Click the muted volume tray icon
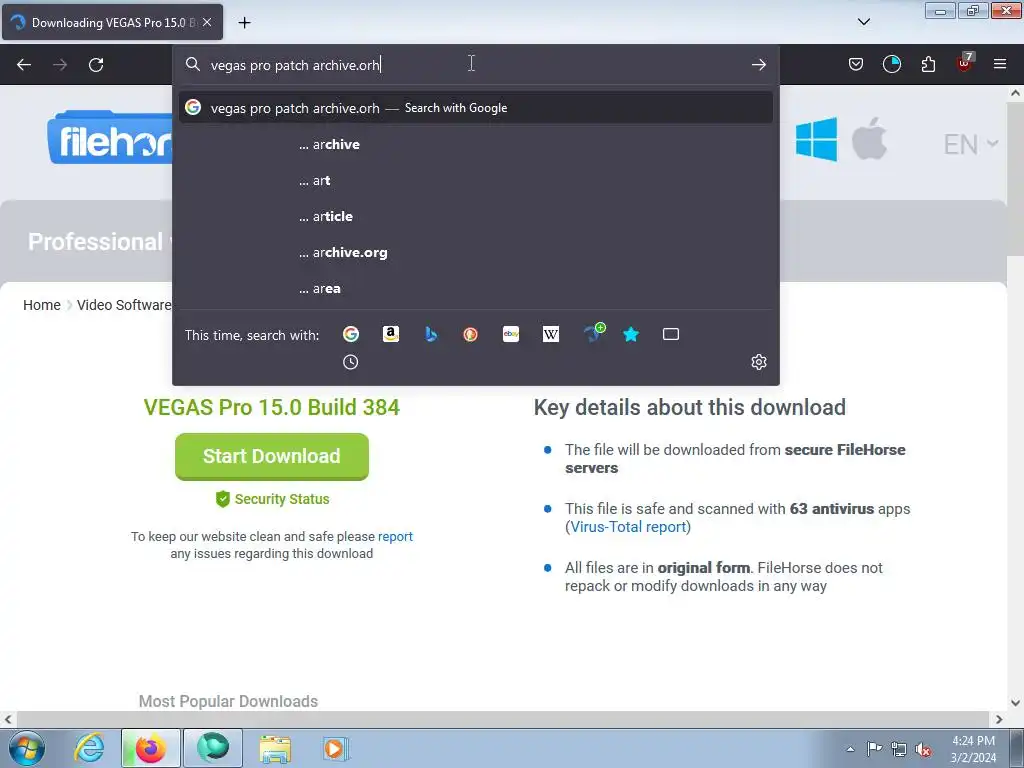This screenshot has width=1024, height=768. (x=923, y=750)
